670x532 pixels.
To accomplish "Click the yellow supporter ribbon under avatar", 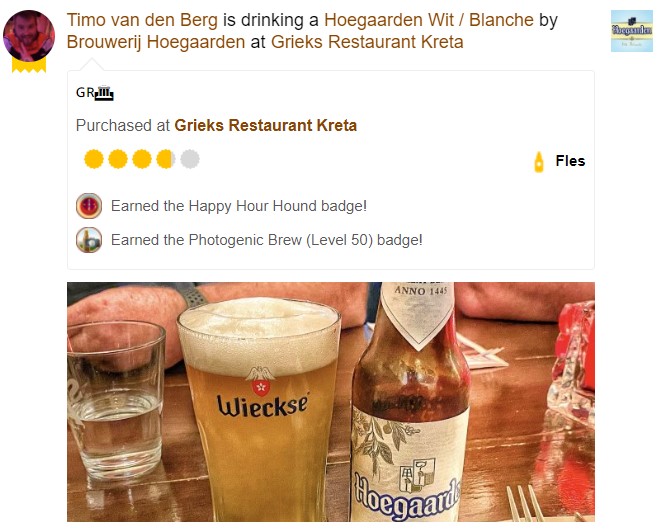I will 29,65.
